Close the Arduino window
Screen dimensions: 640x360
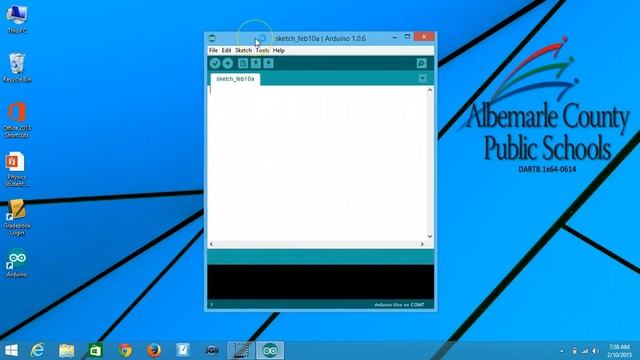click(424, 37)
